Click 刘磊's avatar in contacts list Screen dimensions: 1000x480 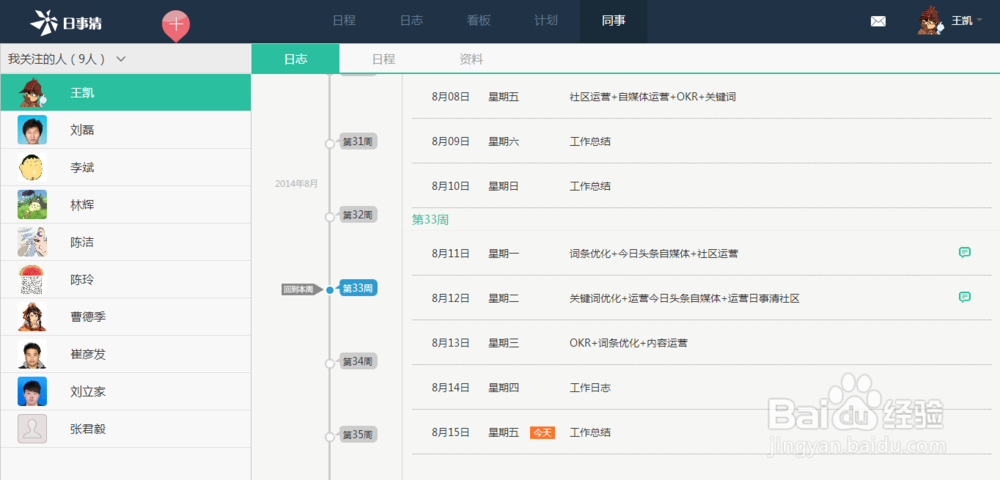tap(32, 130)
